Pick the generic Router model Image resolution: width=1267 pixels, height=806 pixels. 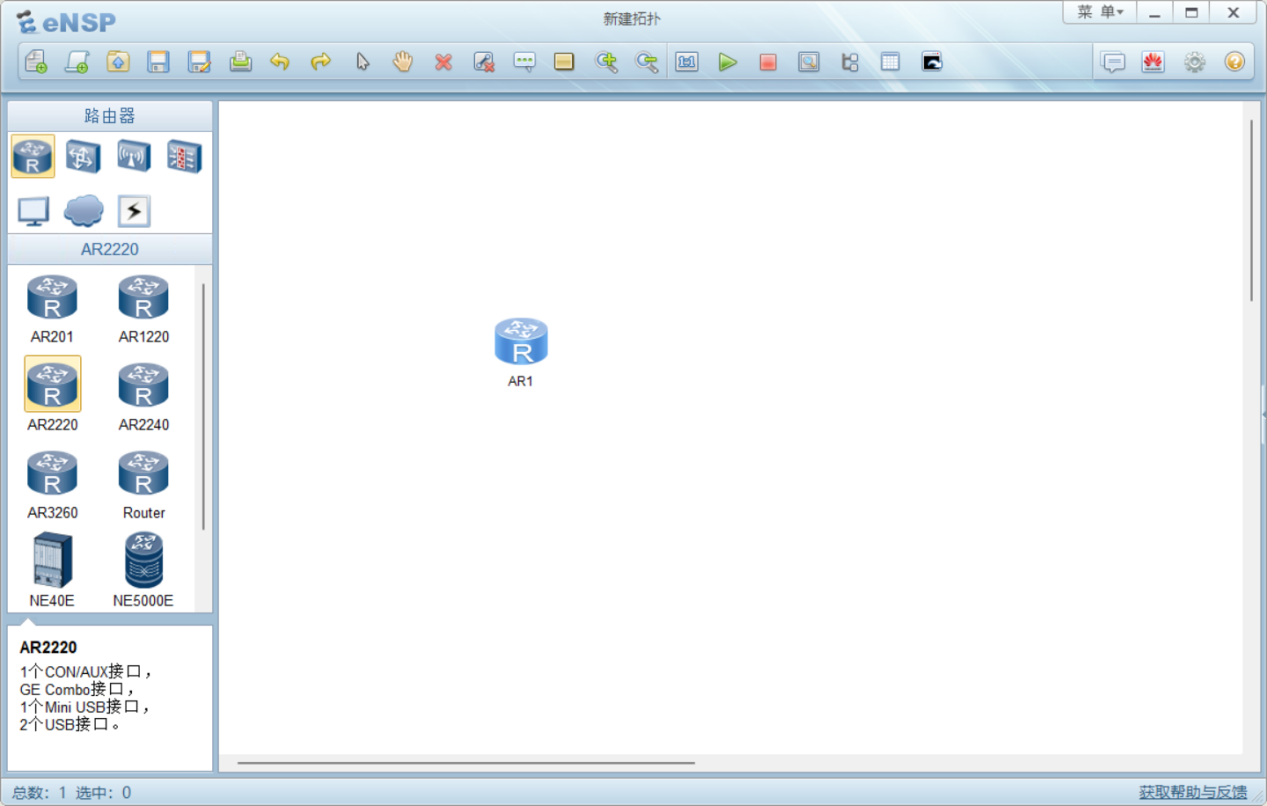[144, 484]
